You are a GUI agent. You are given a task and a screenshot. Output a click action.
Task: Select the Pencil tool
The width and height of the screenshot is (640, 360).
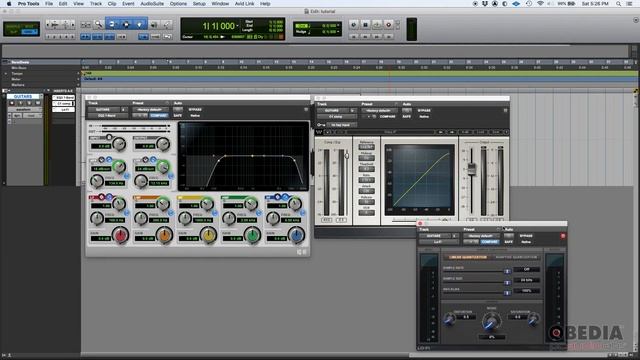click(x=167, y=24)
